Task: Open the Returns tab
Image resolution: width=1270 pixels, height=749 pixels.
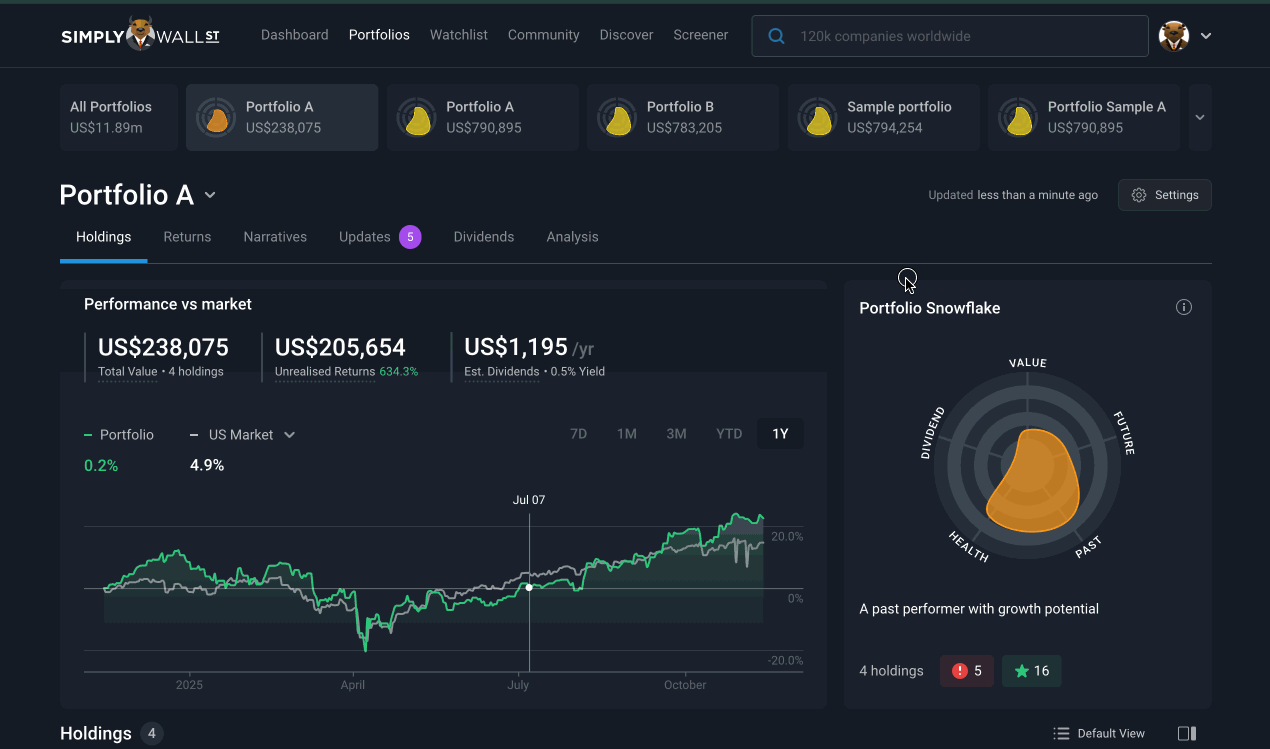Action: (x=187, y=237)
